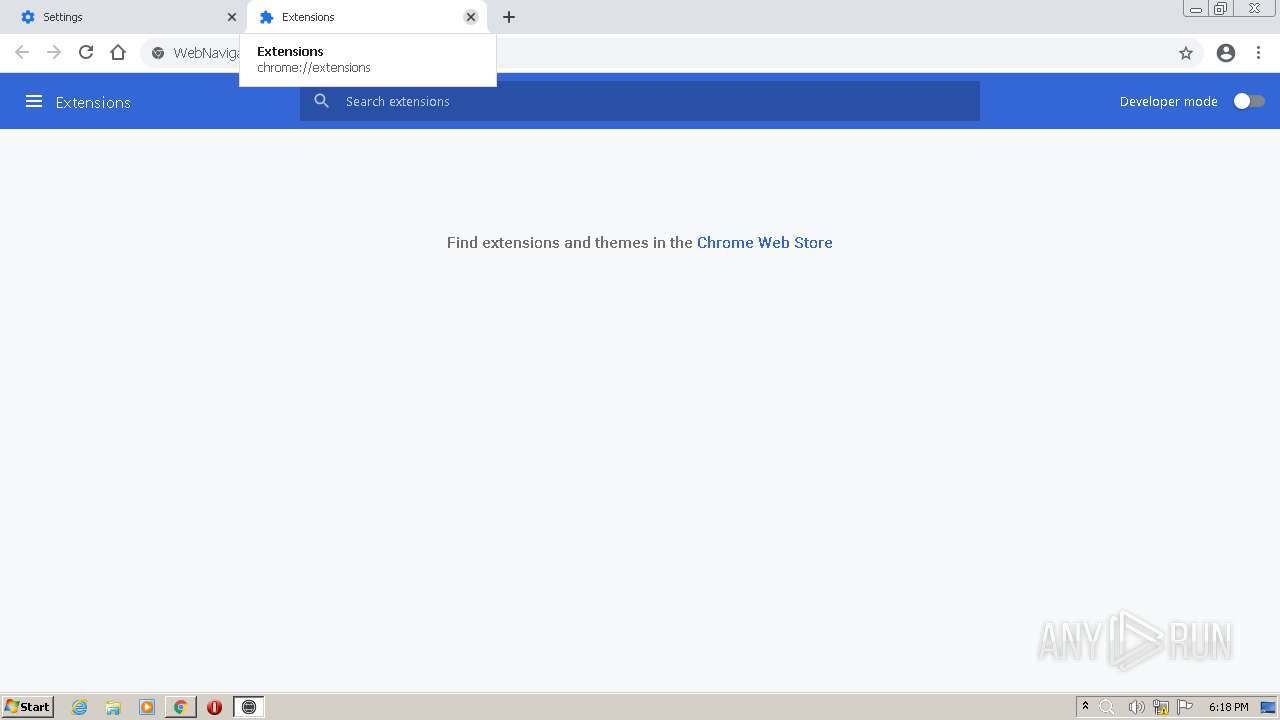
Task: Open the active dark taskbar application
Action: (x=249, y=707)
